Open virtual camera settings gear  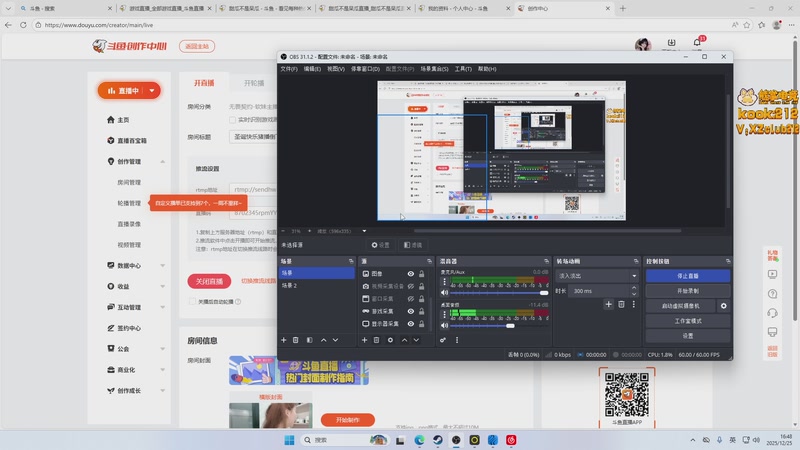pos(723,306)
